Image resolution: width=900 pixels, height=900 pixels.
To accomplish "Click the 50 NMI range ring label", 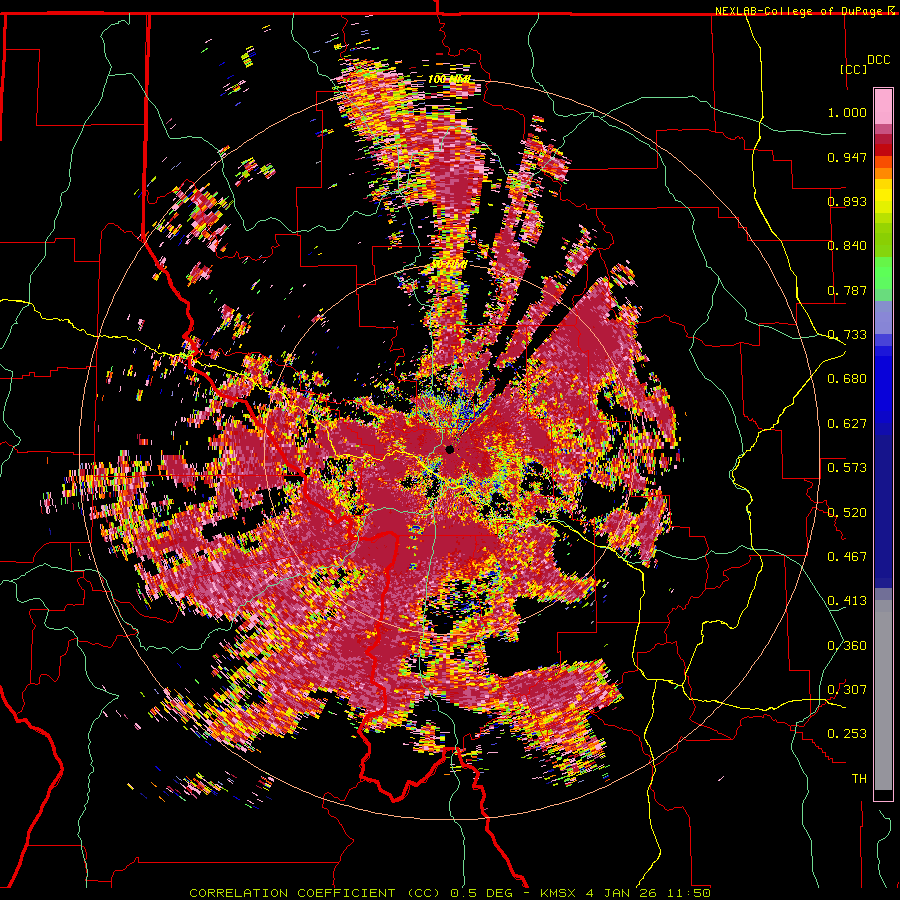I will point(449,264).
